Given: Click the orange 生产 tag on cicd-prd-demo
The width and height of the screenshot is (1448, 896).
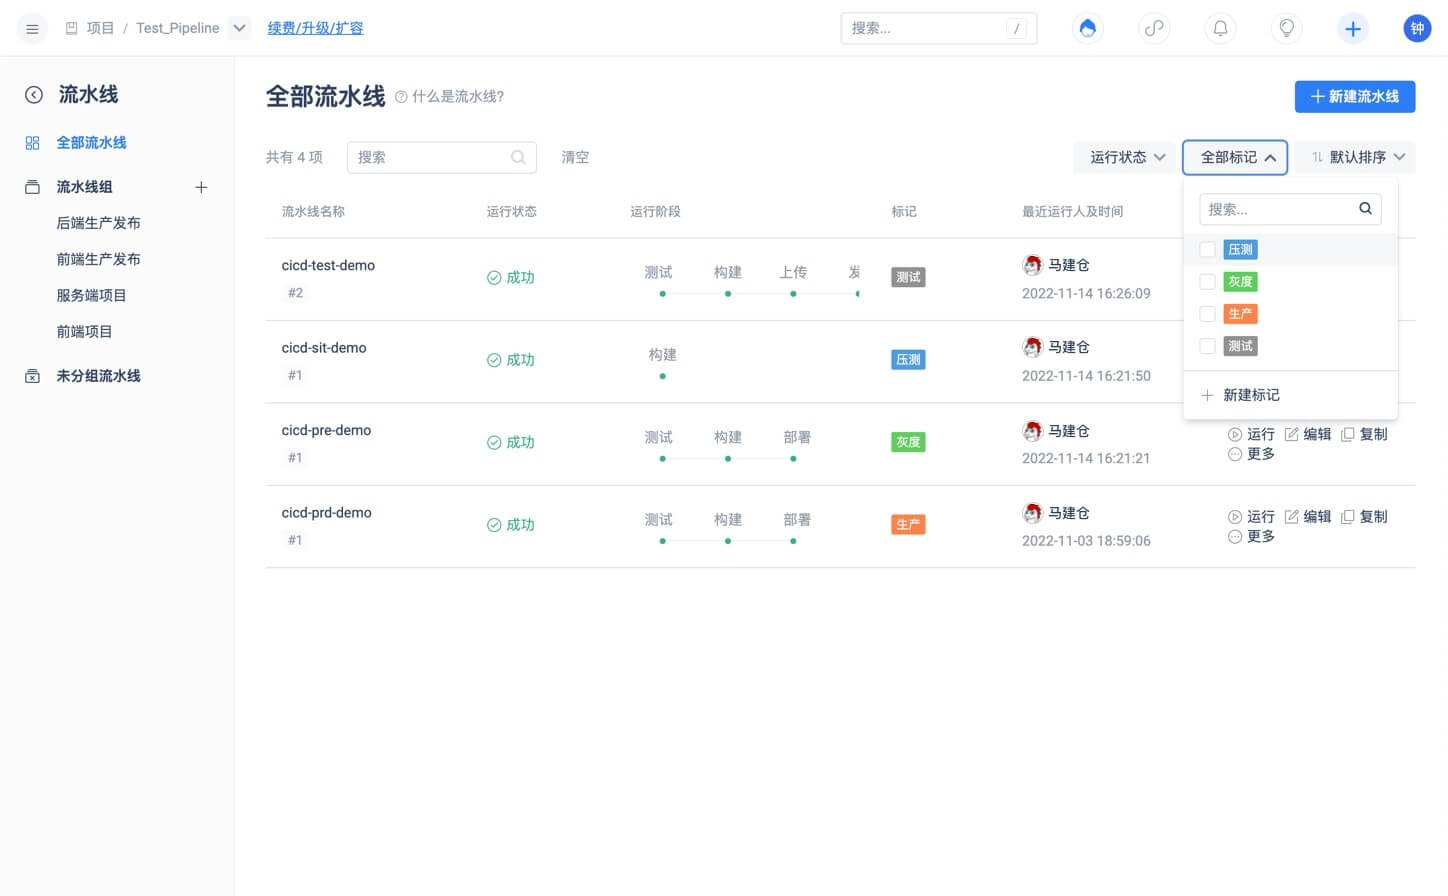Looking at the screenshot, I should click(907, 525).
